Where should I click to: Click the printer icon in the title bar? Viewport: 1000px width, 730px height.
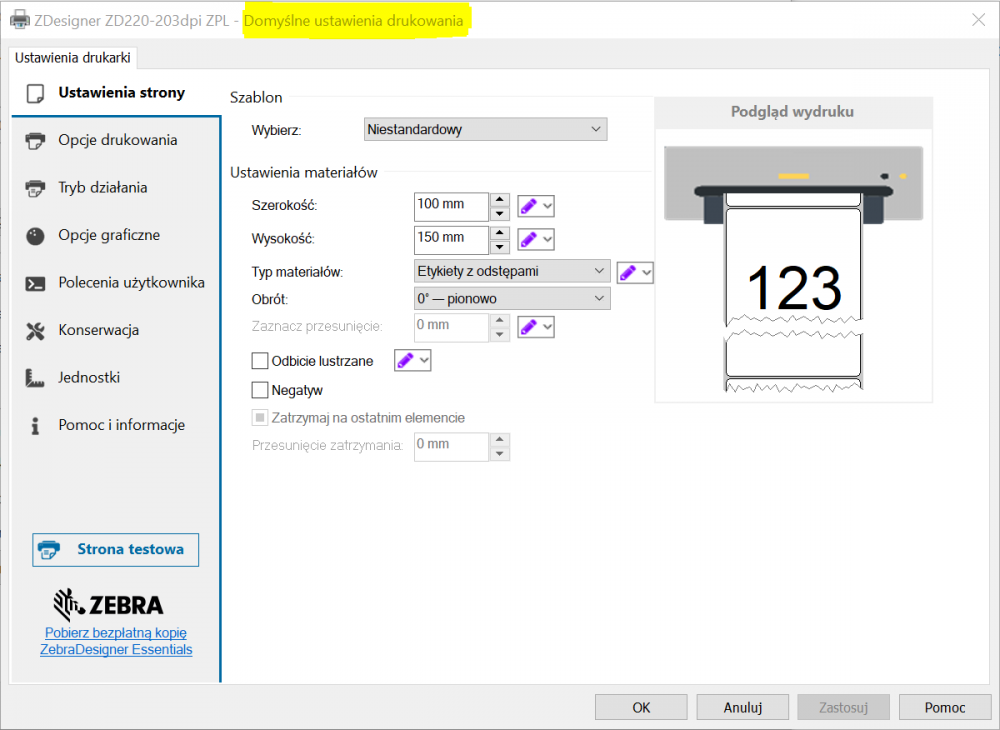pos(20,20)
